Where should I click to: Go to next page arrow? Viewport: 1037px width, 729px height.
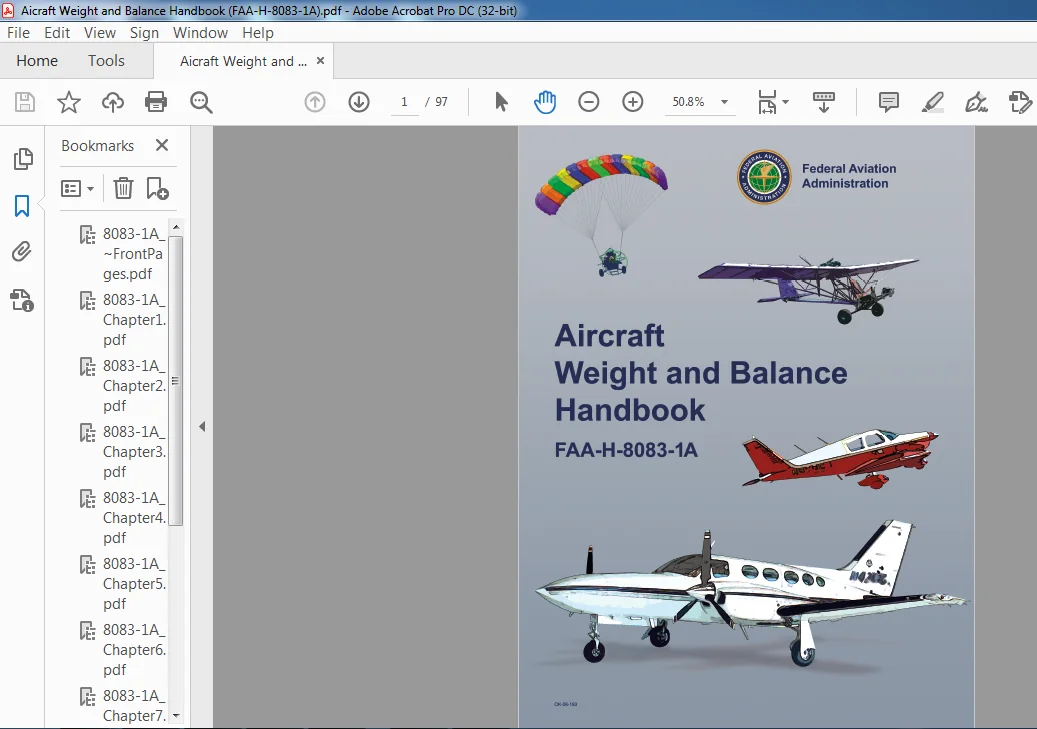coord(359,102)
